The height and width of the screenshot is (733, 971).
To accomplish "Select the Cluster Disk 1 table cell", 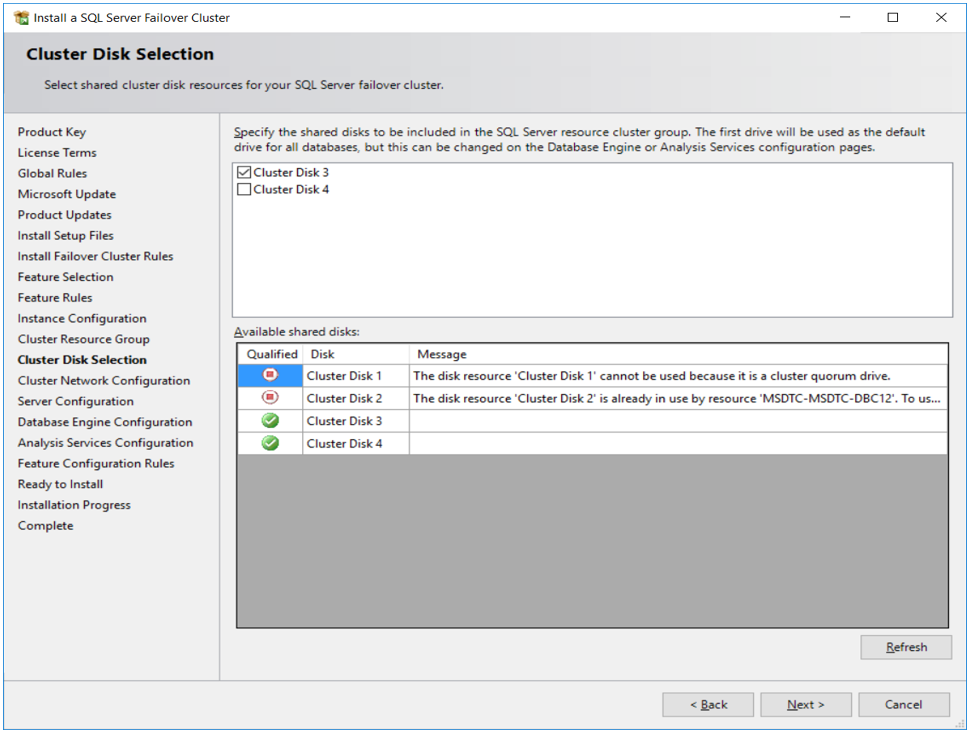I will 356,376.
